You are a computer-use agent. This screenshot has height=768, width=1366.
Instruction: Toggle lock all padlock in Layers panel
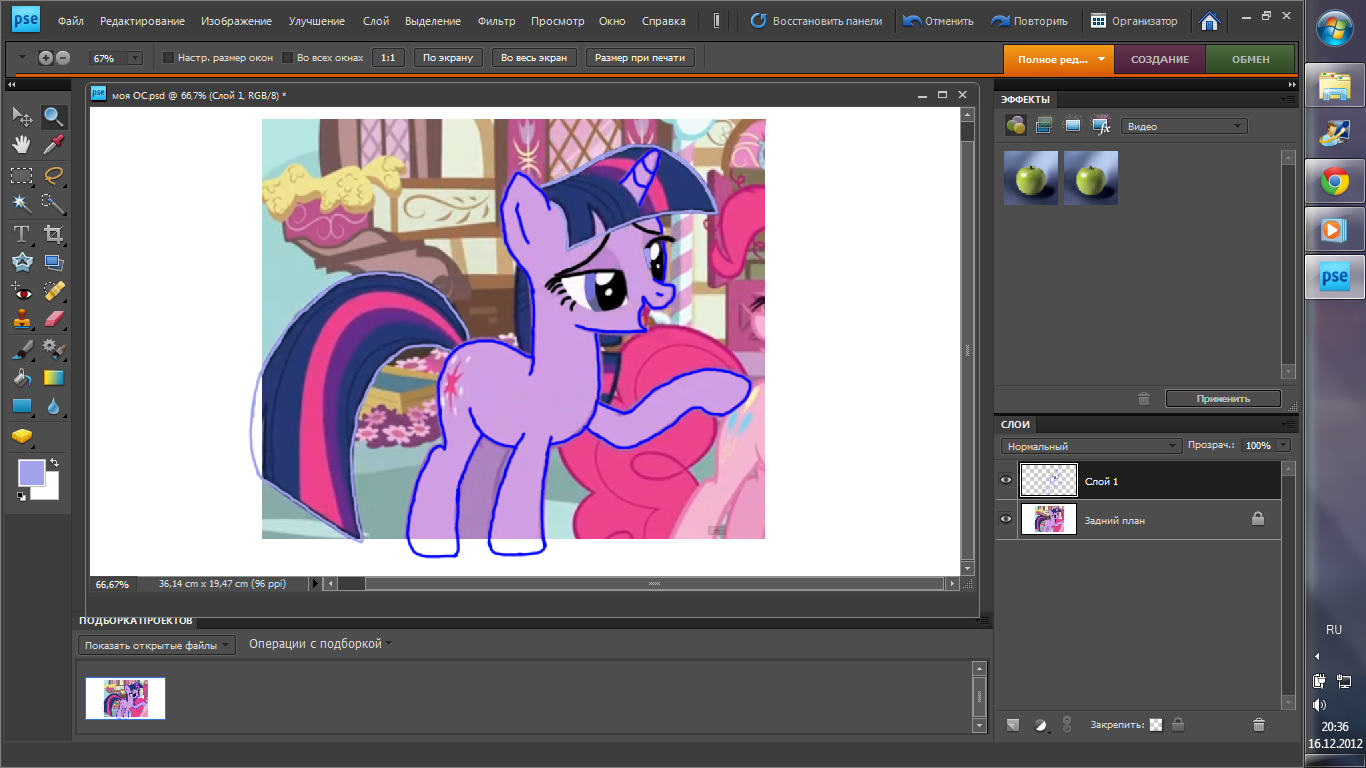tap(1178, 724)
